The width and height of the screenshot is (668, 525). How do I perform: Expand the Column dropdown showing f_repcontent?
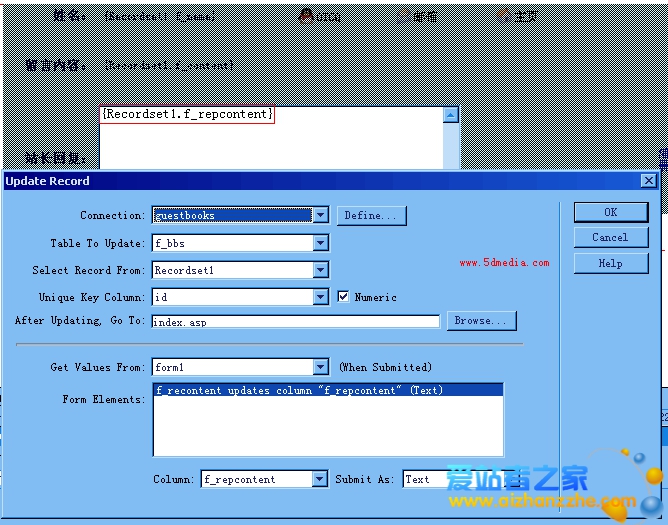[319, 480]
